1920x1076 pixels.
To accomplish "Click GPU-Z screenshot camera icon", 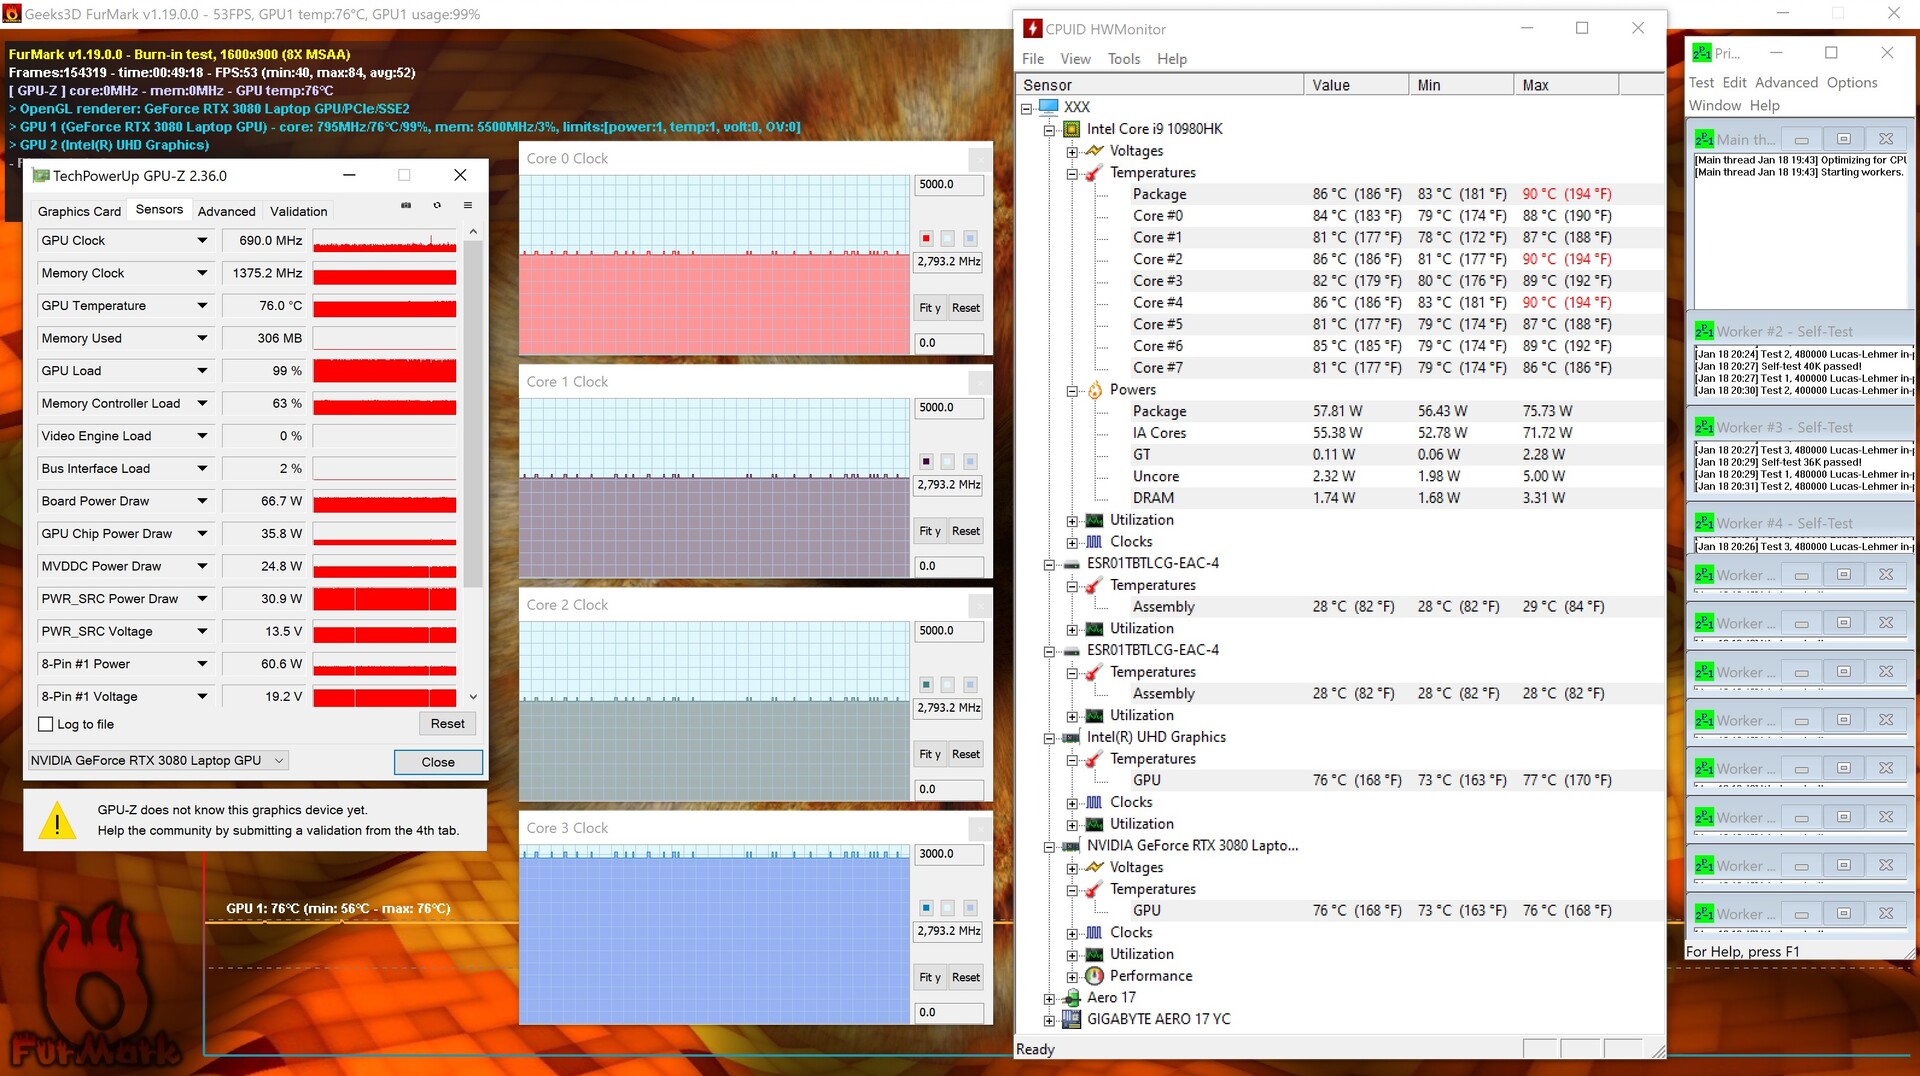I will click(x=406, y=206).
